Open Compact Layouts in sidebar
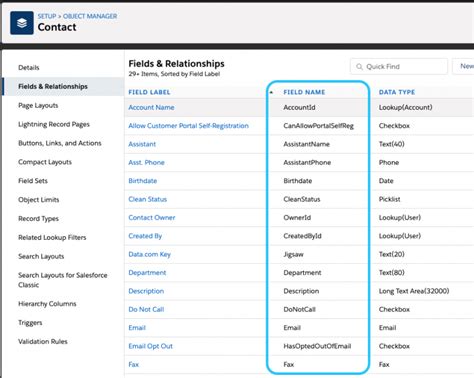 click(45, 162)
